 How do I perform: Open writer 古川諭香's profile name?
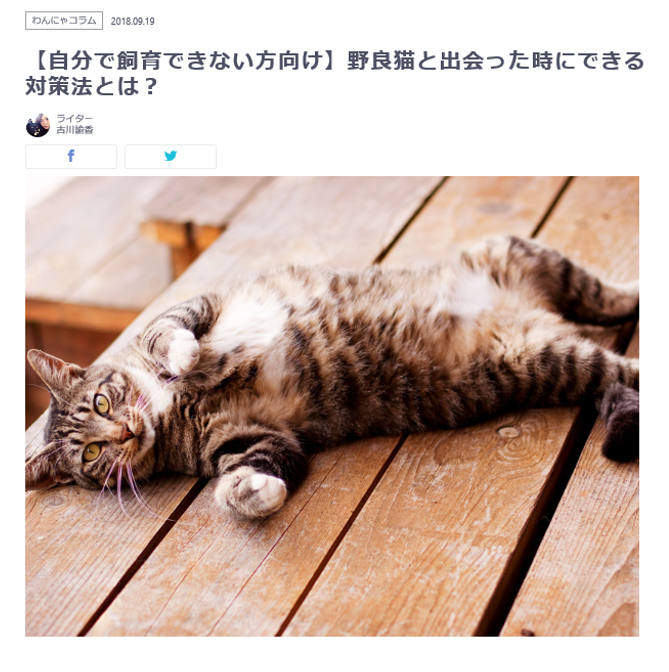click(75, 130)
